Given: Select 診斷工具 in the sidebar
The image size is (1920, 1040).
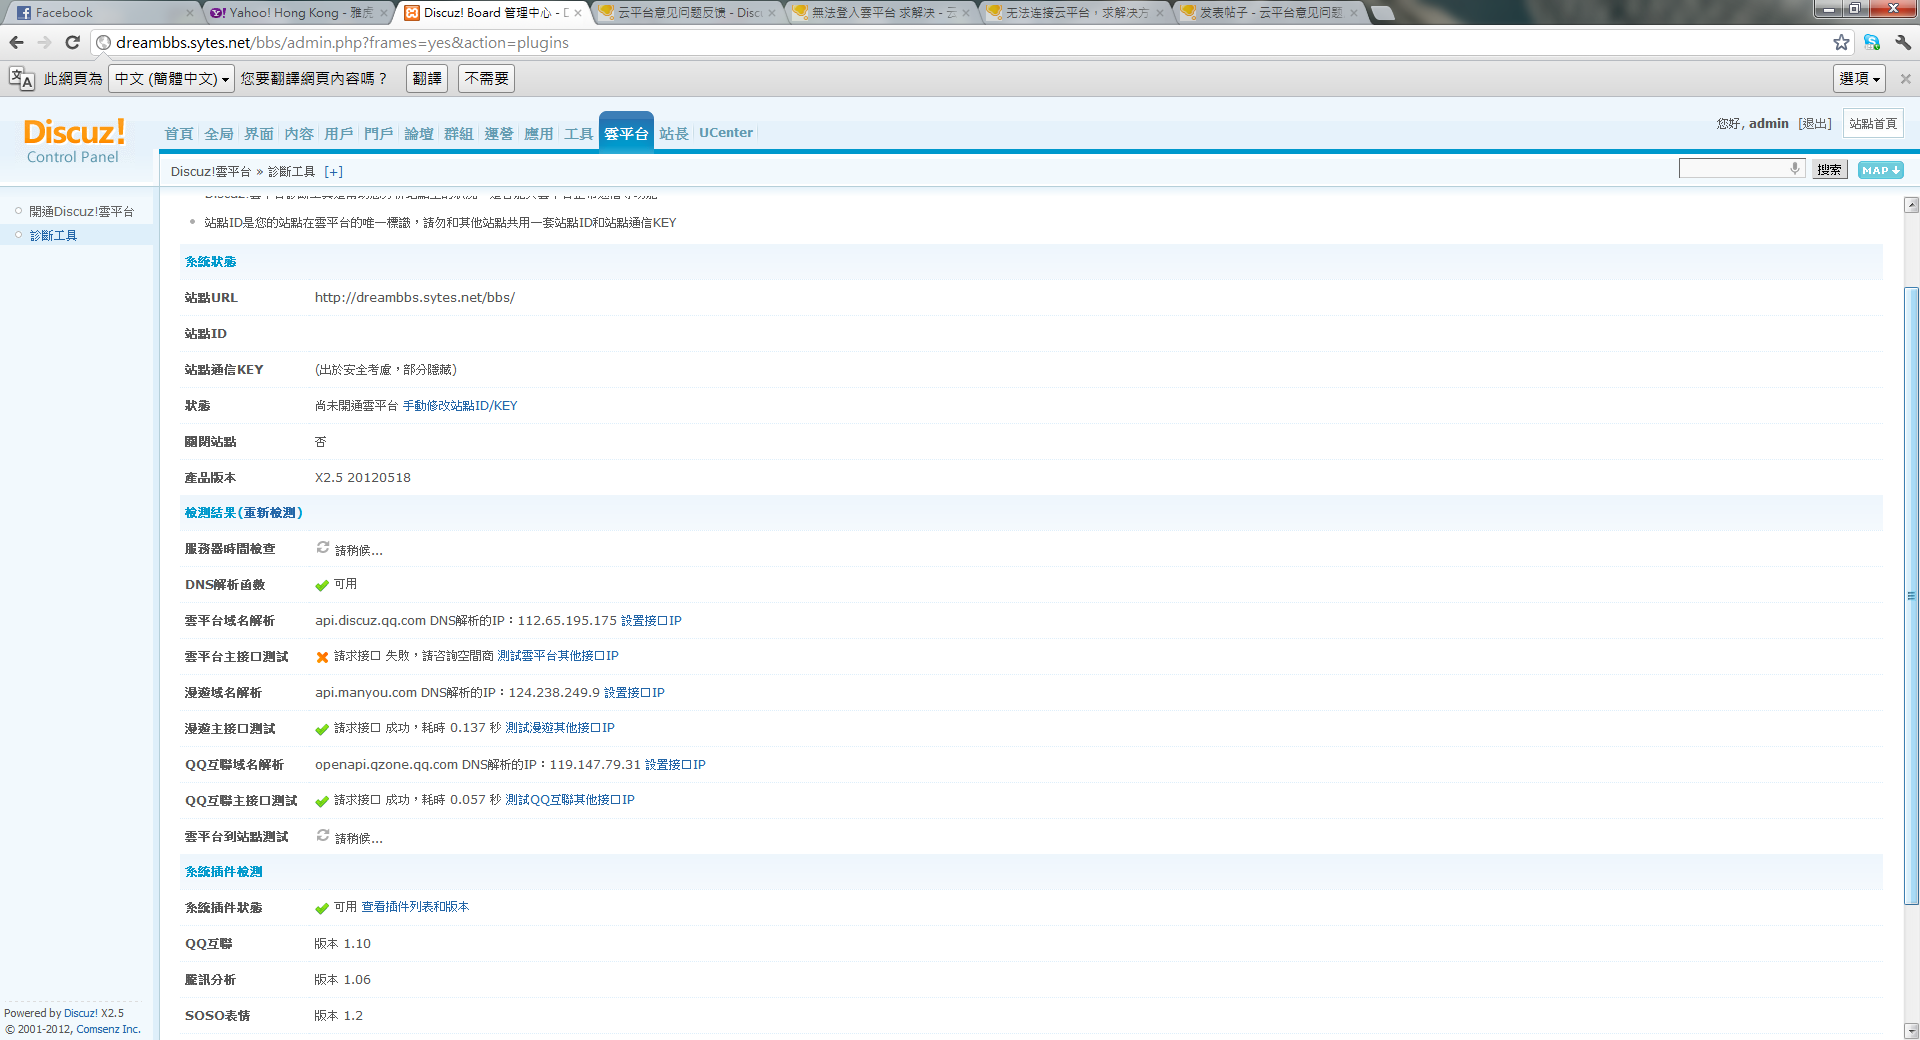Looking at the screenshot, I should [x=53, y=235].
